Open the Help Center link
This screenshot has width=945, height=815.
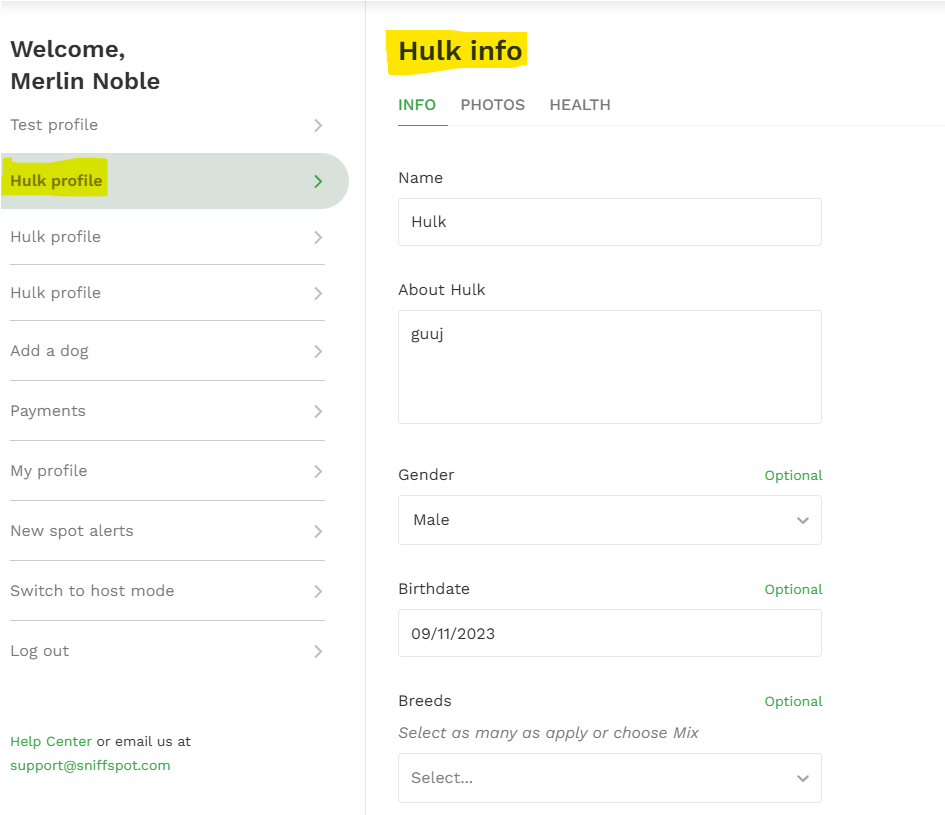point(51,741)
